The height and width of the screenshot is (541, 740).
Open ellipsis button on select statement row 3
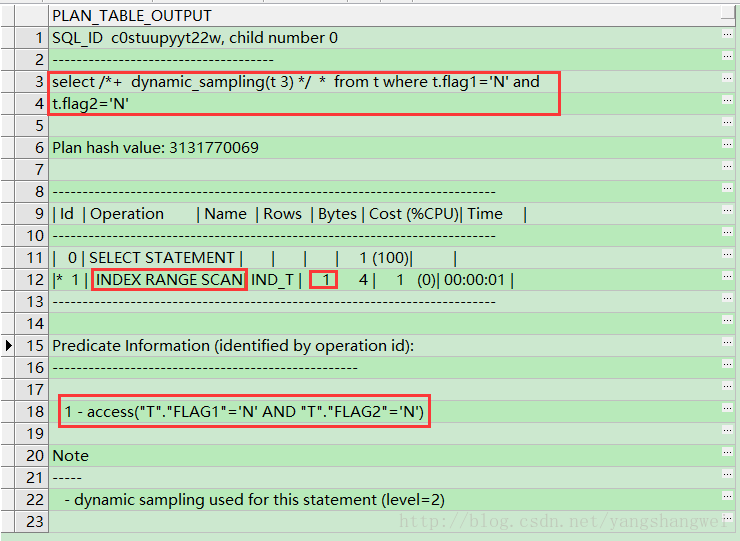(x=727, y=82)
